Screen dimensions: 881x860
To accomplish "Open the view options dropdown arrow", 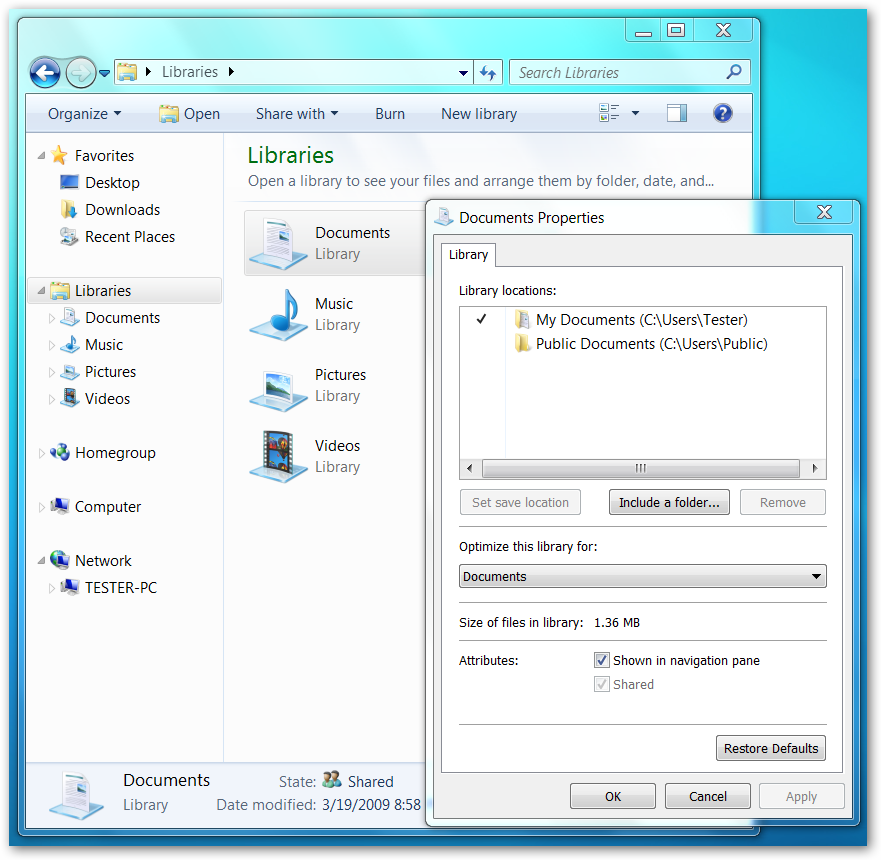I will 635,113.
